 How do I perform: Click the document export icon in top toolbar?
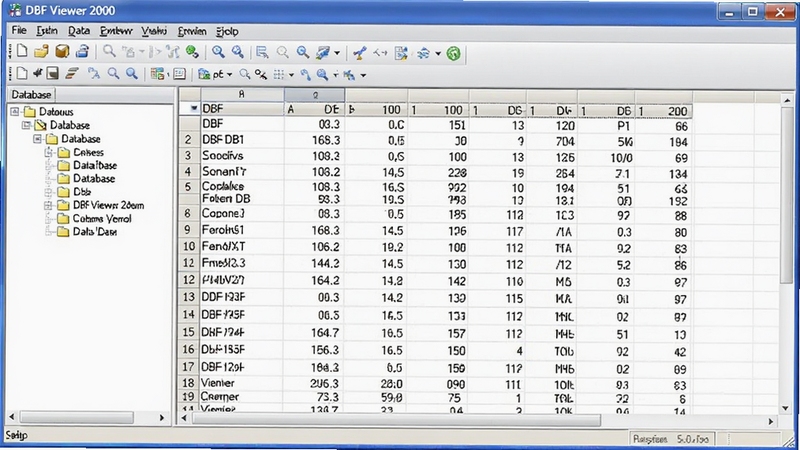[x=401, y=53]
